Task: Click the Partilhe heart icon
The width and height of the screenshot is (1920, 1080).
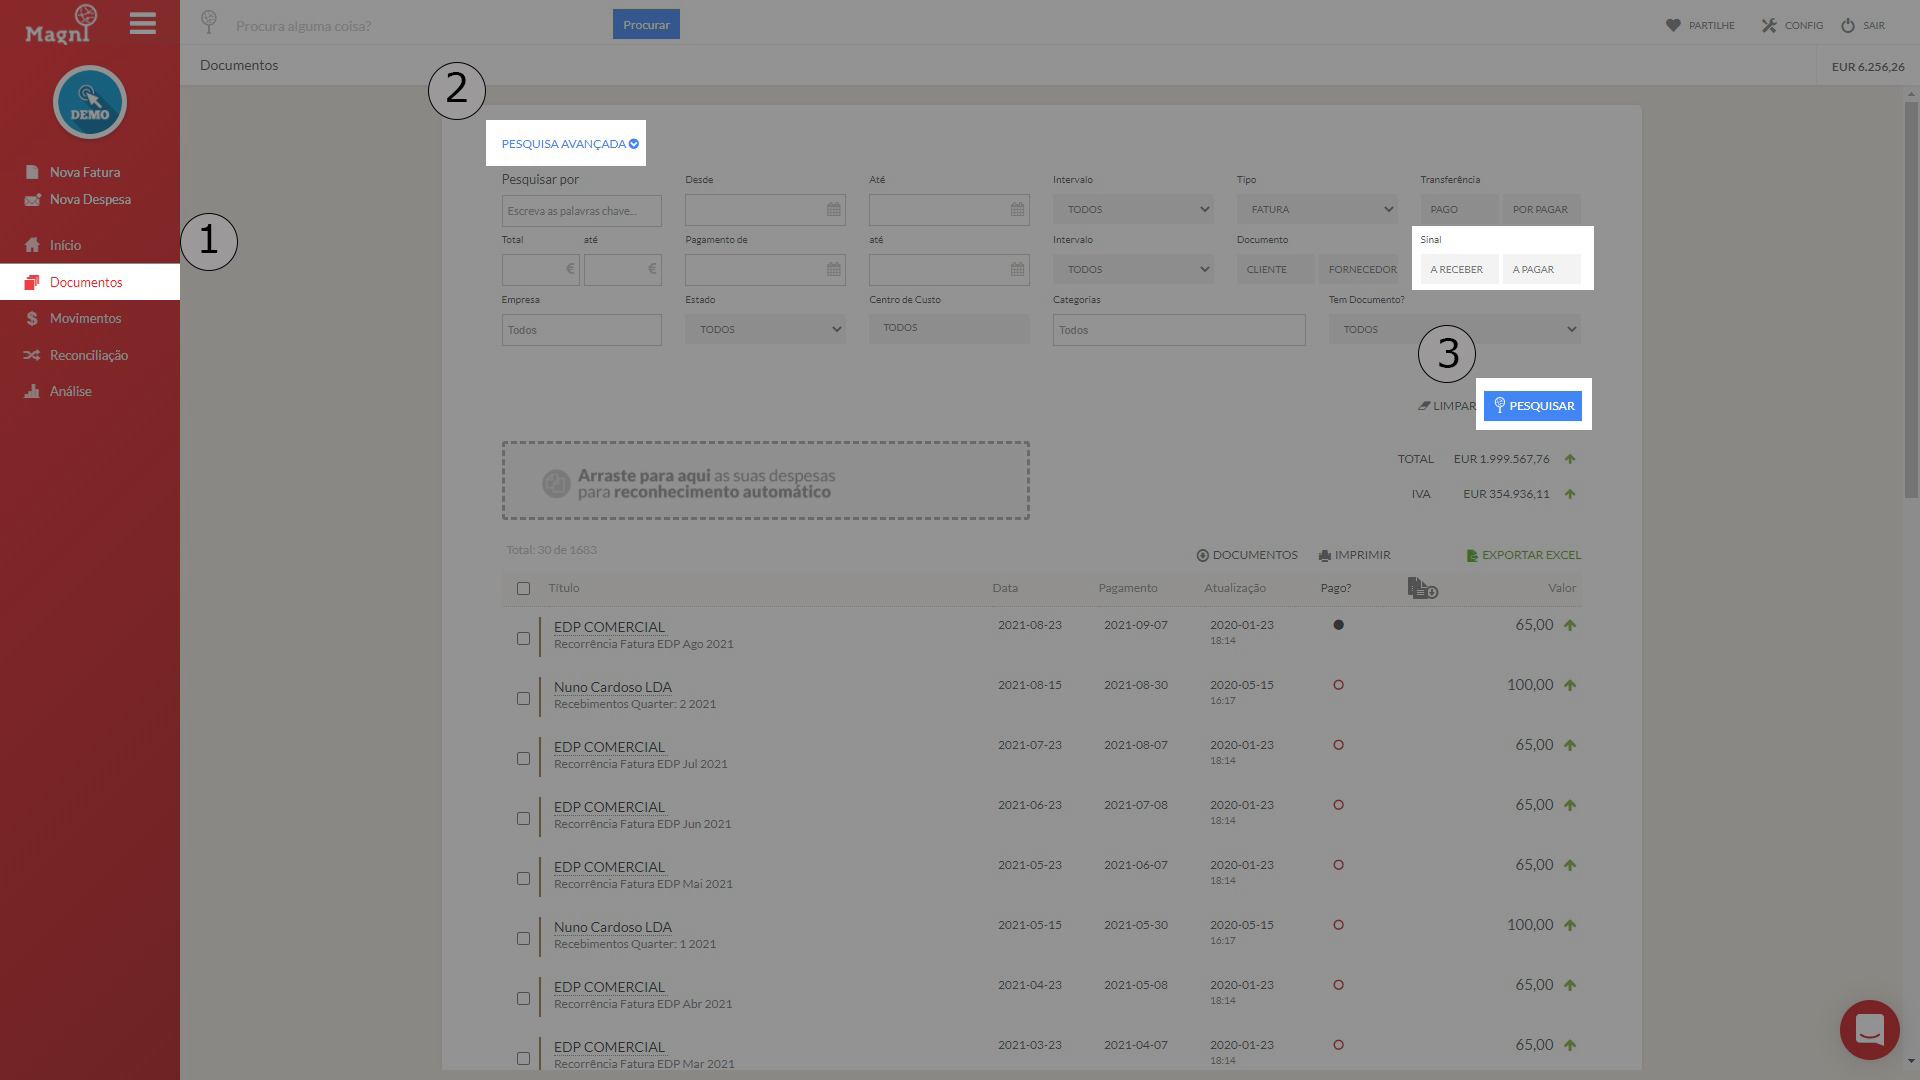Action: pyautogui.click(x=1673, y=25)
